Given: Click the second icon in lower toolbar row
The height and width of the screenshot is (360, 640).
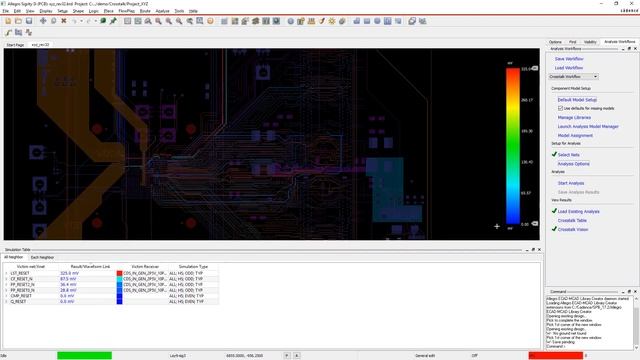Looking at the screenshot, I should [18, 32].
